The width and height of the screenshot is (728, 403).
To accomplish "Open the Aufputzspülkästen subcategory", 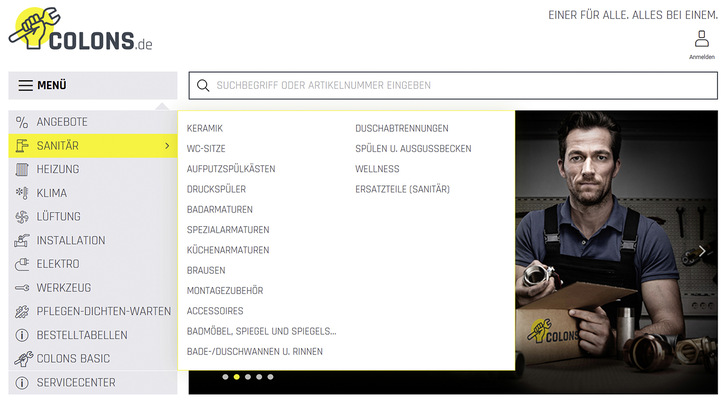I will click(x=231, y=169).
